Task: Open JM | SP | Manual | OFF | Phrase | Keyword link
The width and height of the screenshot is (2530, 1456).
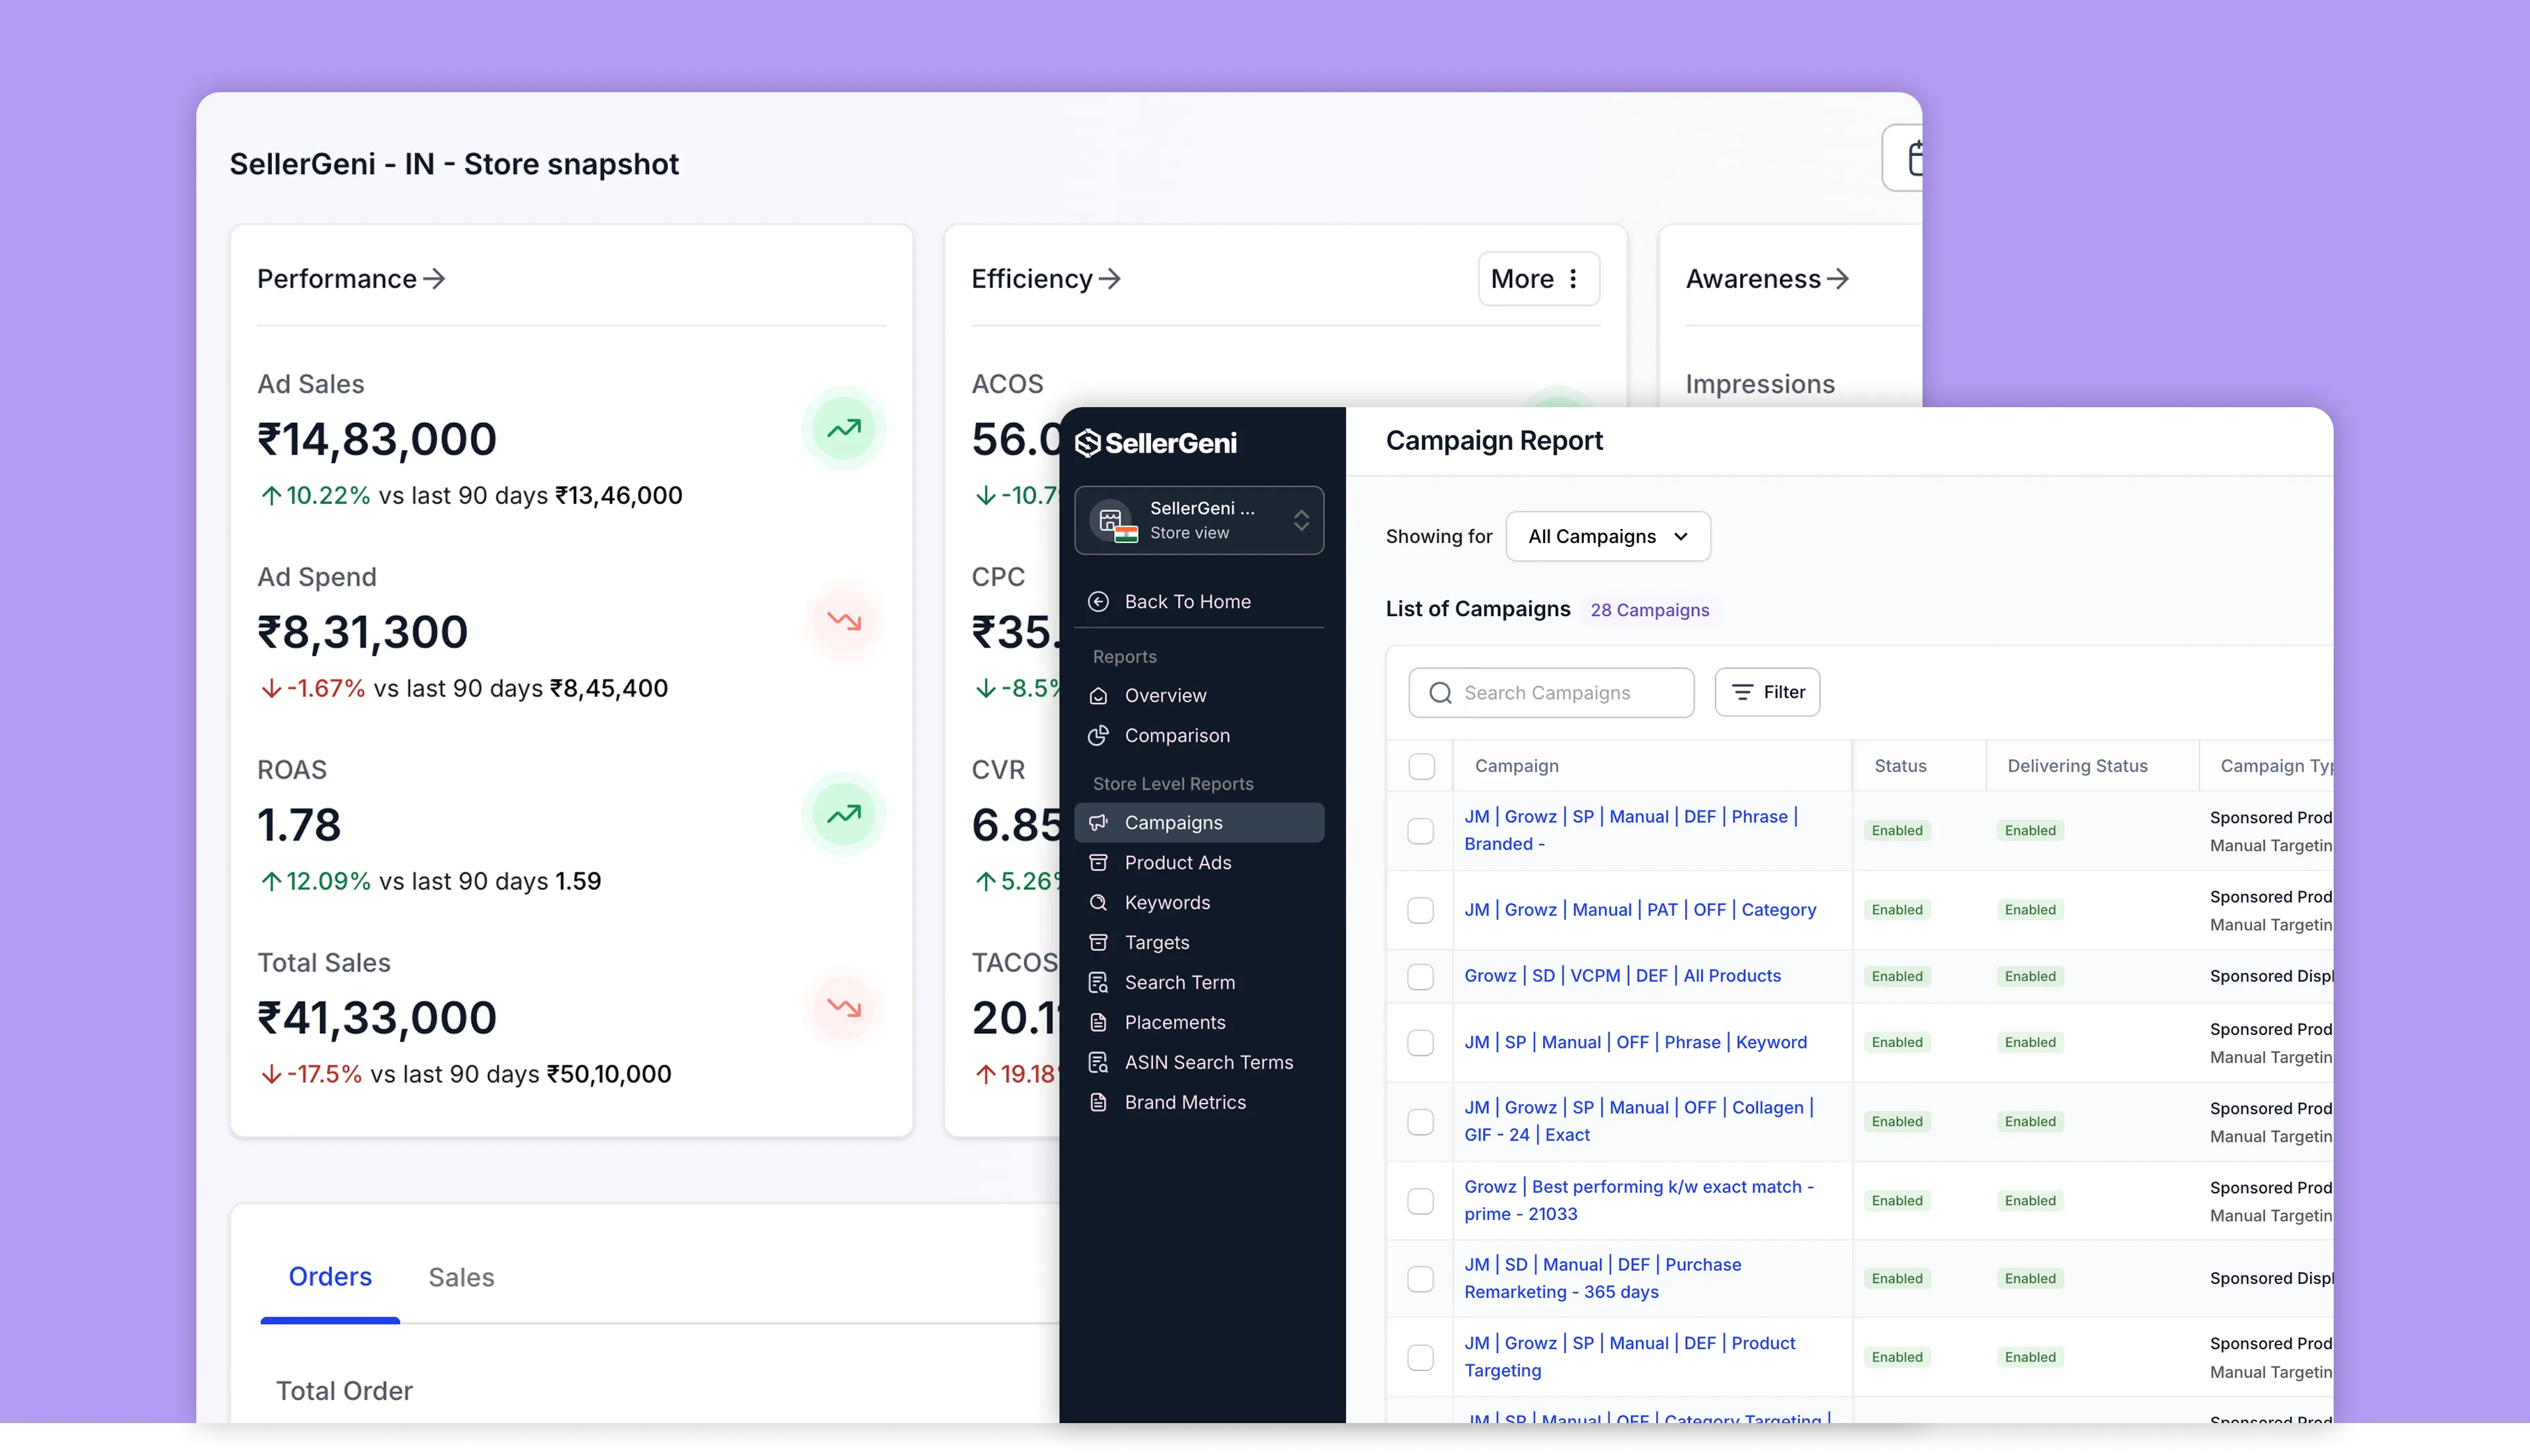Action: (x=1635, y=1042)
